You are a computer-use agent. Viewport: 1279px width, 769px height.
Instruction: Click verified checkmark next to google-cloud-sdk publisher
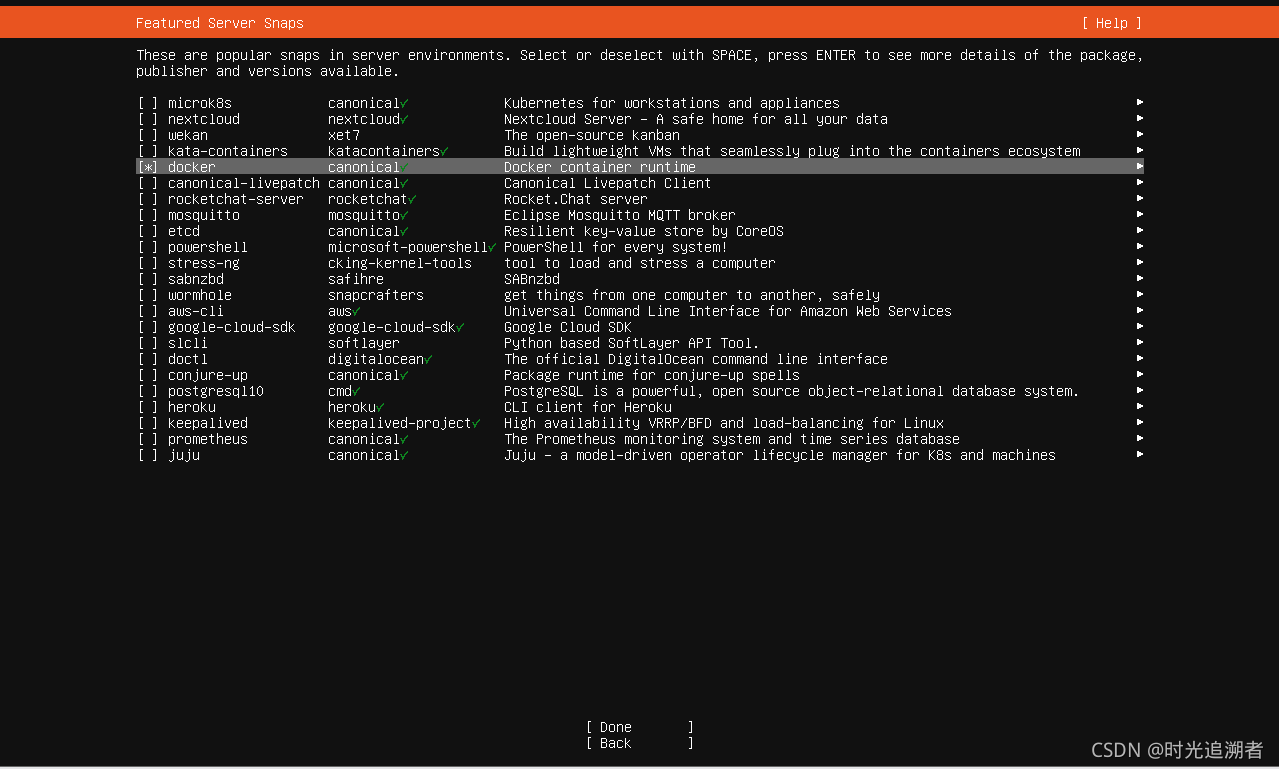[x=460, y=327]
